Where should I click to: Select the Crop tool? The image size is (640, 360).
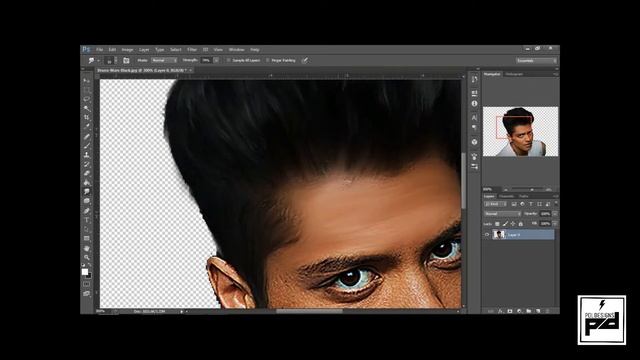click(x=87, y=118)
